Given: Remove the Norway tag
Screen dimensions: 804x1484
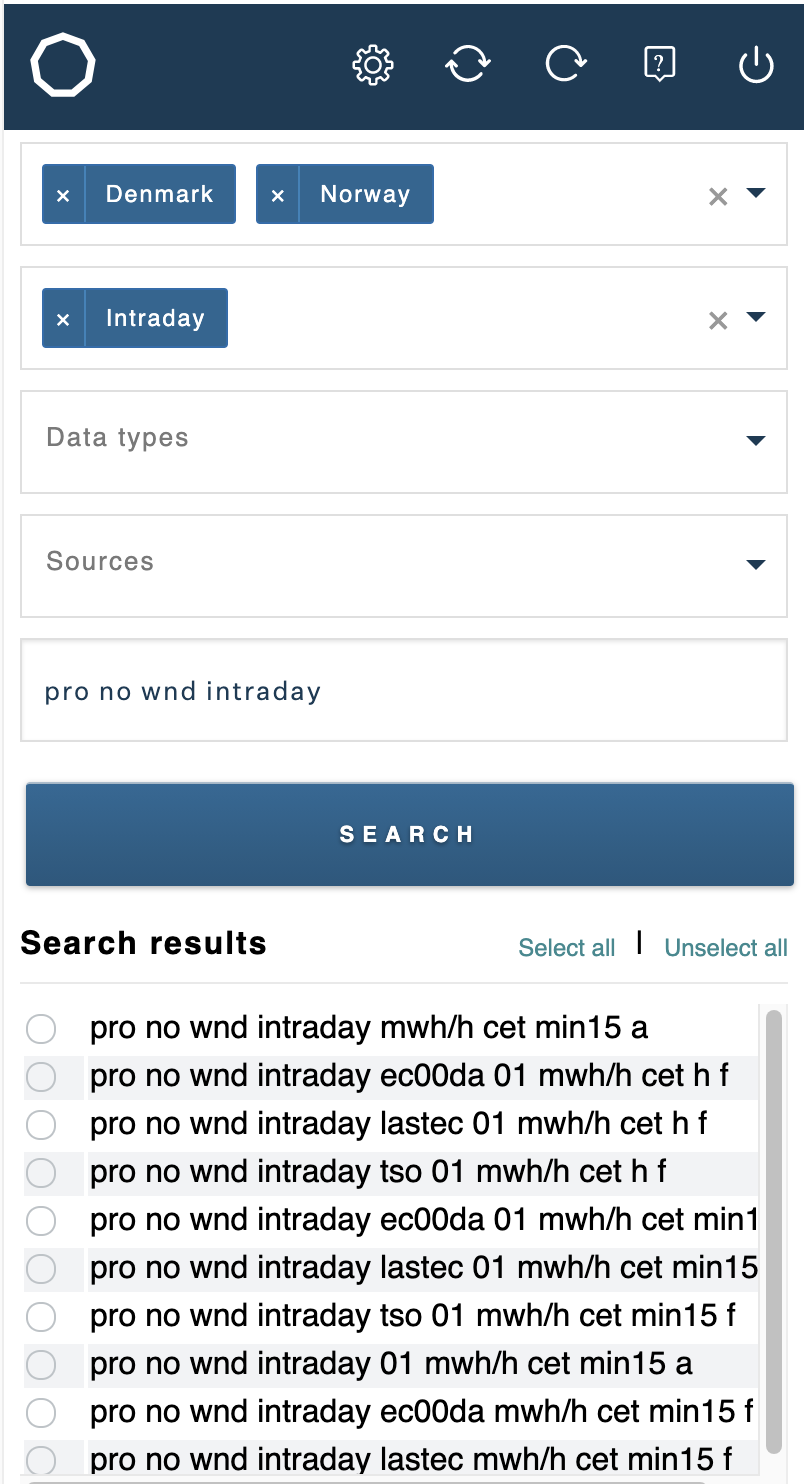Looking at the screenshot, I should click(278, 194).
